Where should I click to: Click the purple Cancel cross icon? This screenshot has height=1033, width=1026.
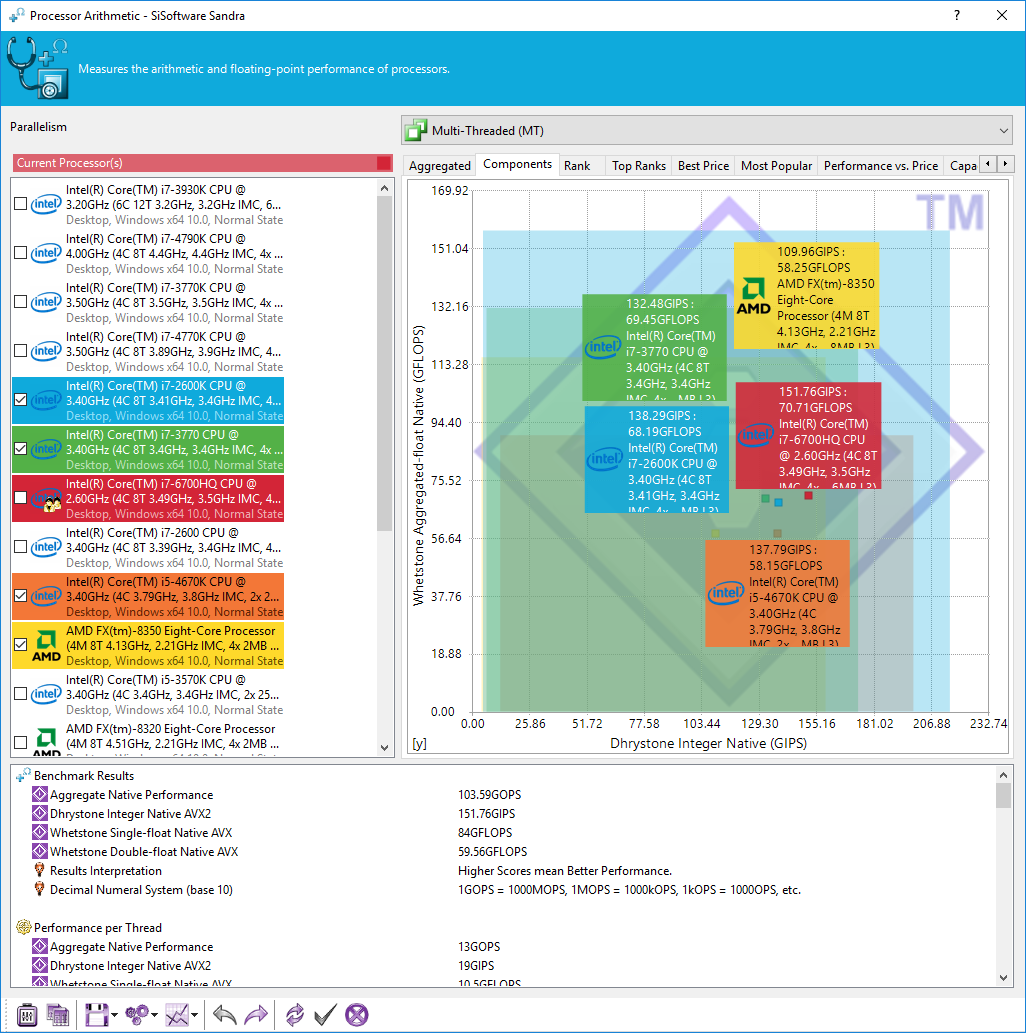coord(356,1015)
